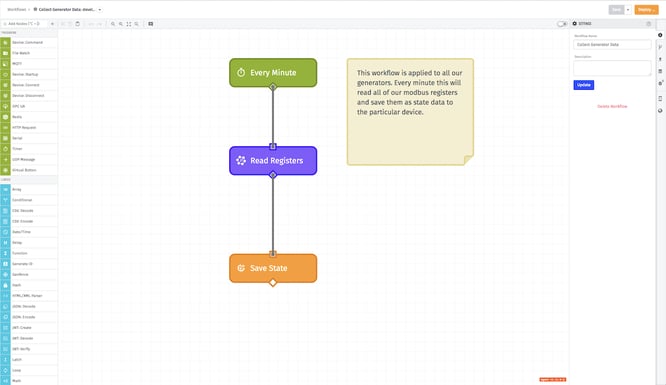This screenshot has width=666, height=385.
Task: Click the fit-to-screen zoom icon
Action: pyautogui.click(x=129, y=24)
